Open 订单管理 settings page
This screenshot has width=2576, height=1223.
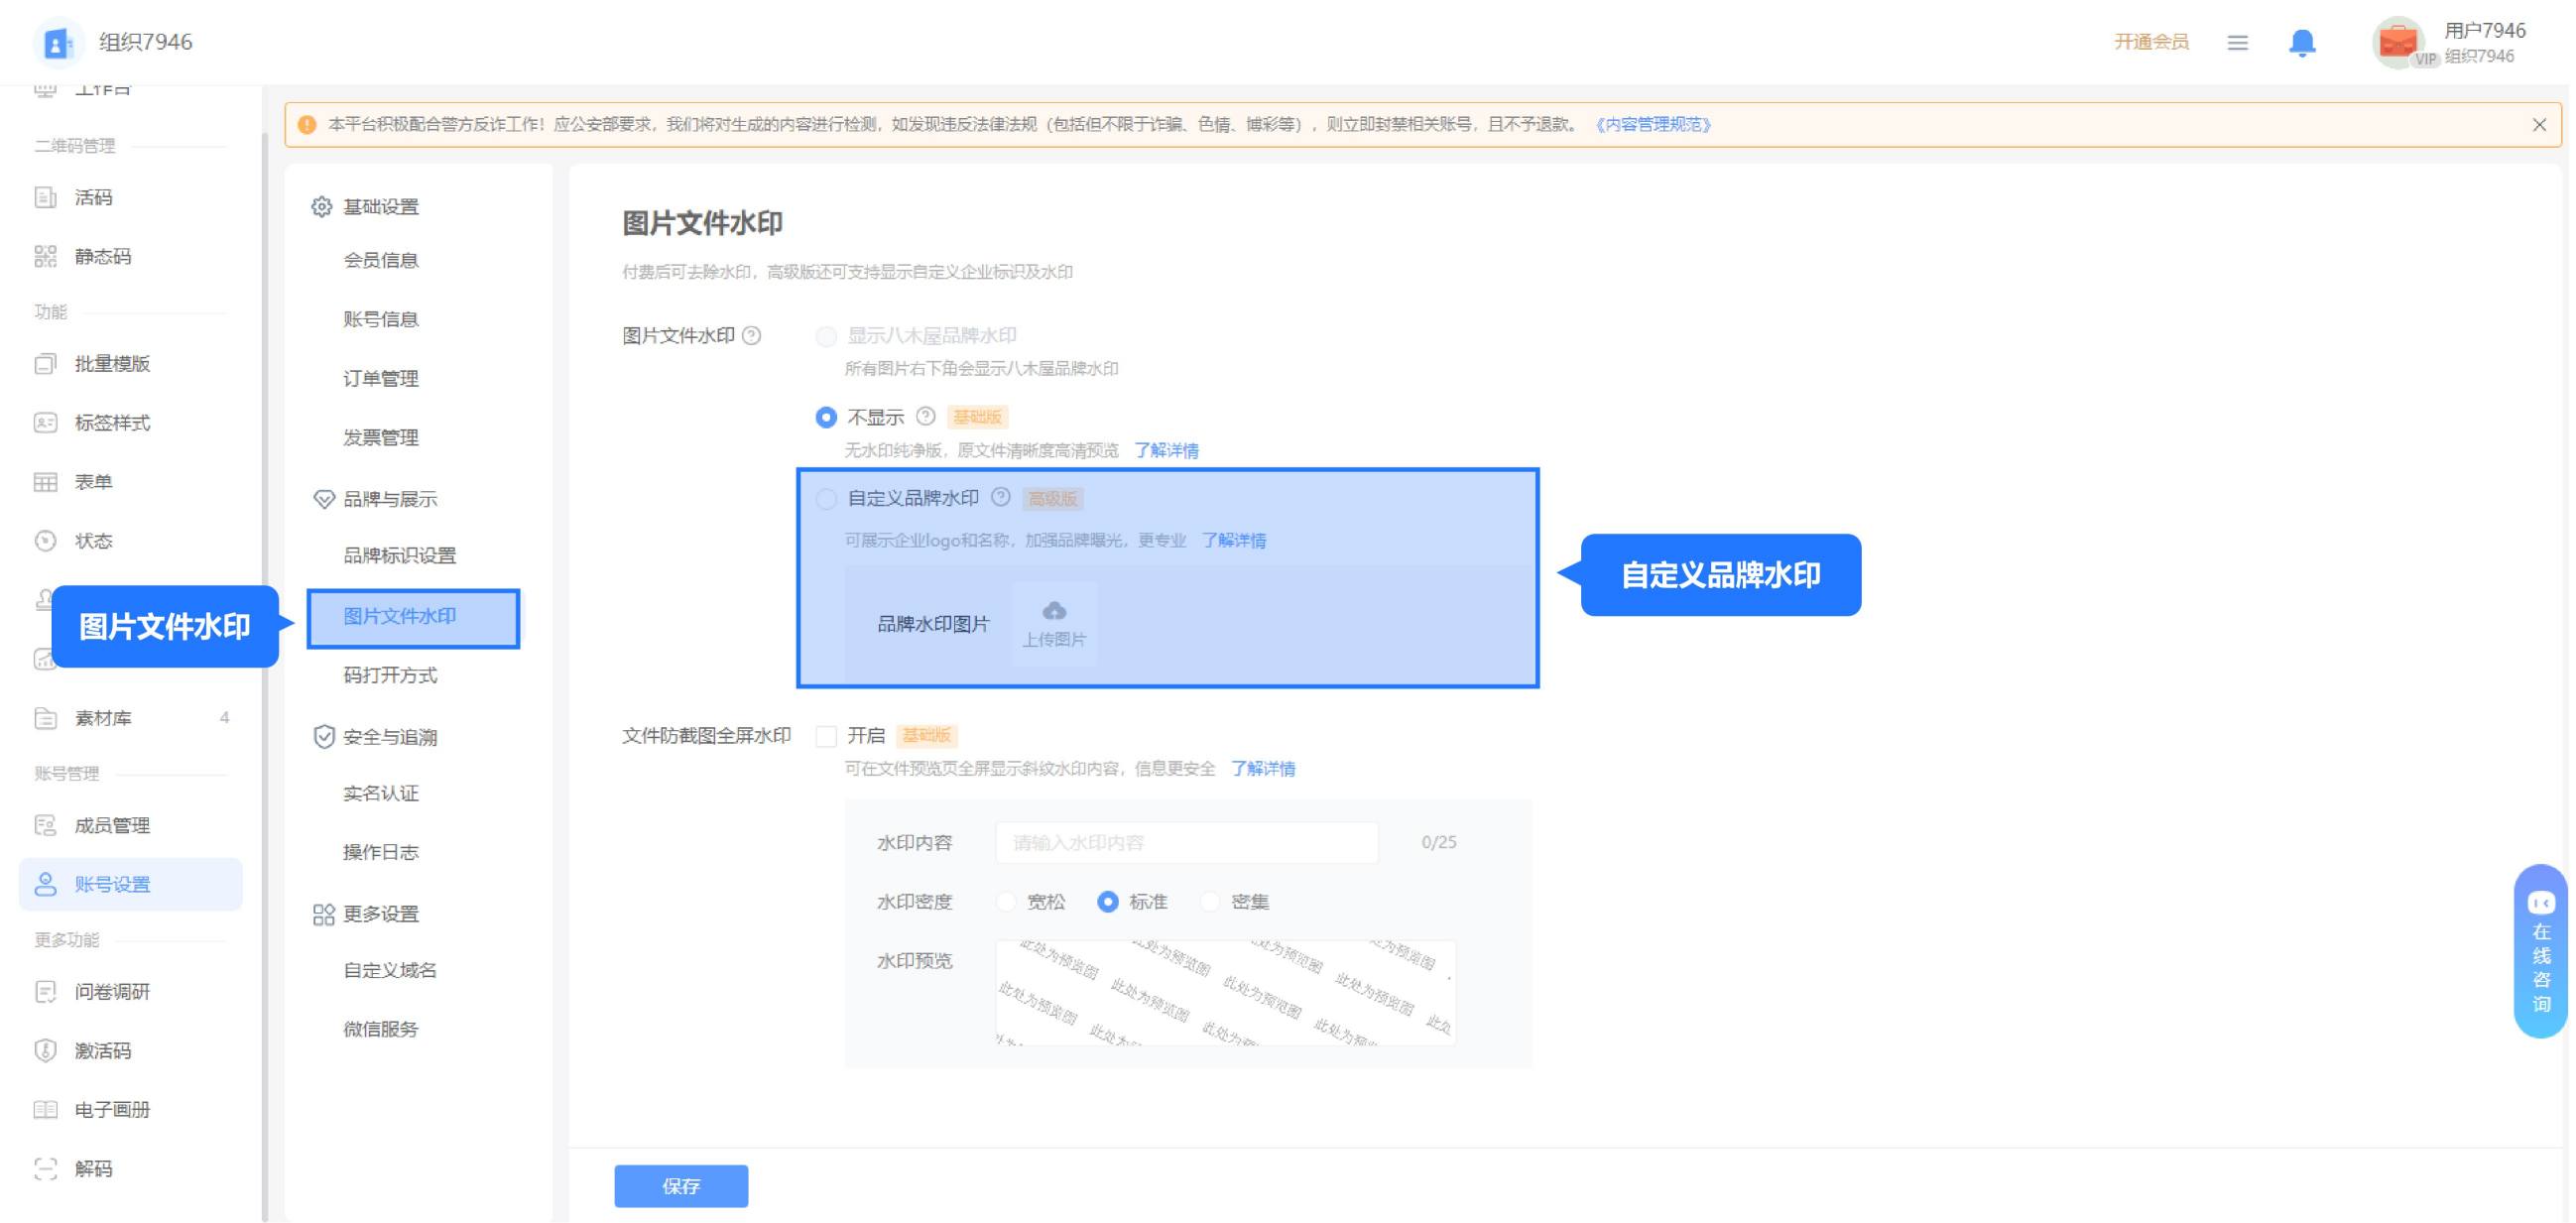click(x=381, y=378)
